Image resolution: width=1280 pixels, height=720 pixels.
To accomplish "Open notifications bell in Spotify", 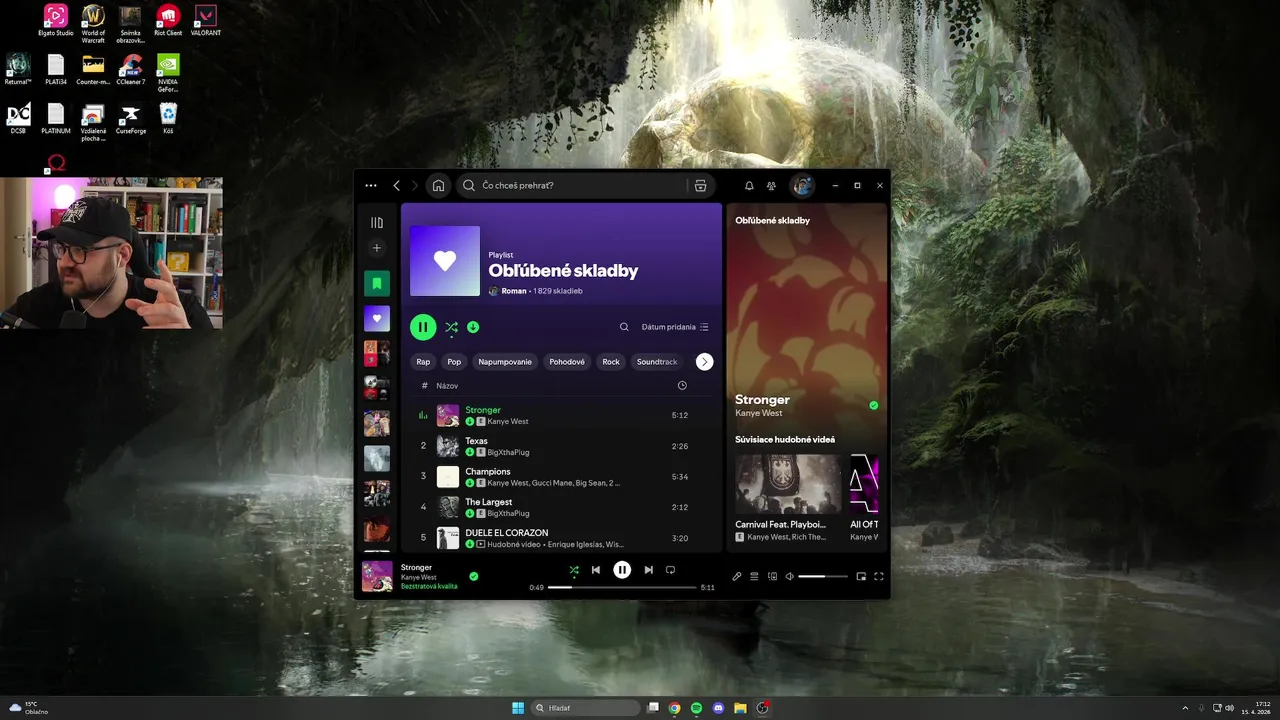I will pyautogui.click(x=749, y=185).
